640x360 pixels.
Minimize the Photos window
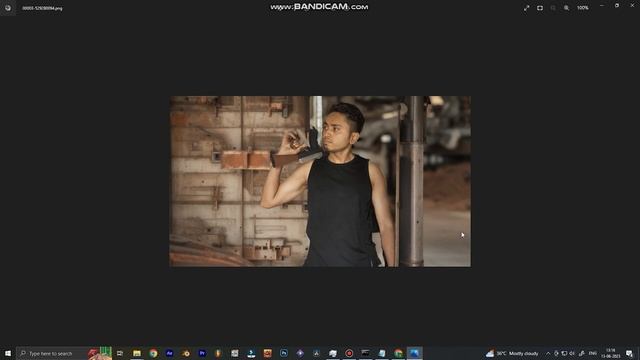(x=602, y=6)
